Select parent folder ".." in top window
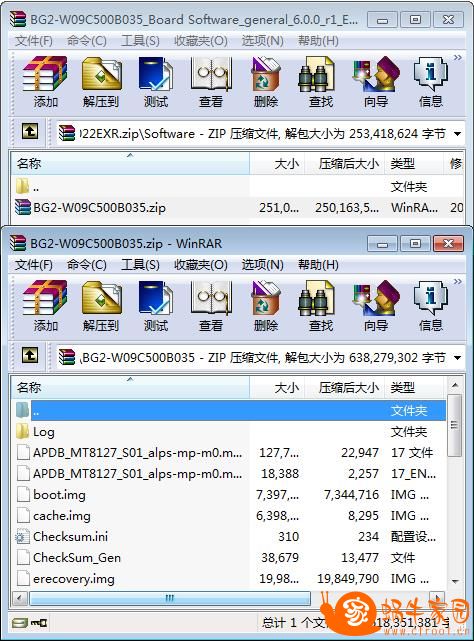 [x=237, y=187]
